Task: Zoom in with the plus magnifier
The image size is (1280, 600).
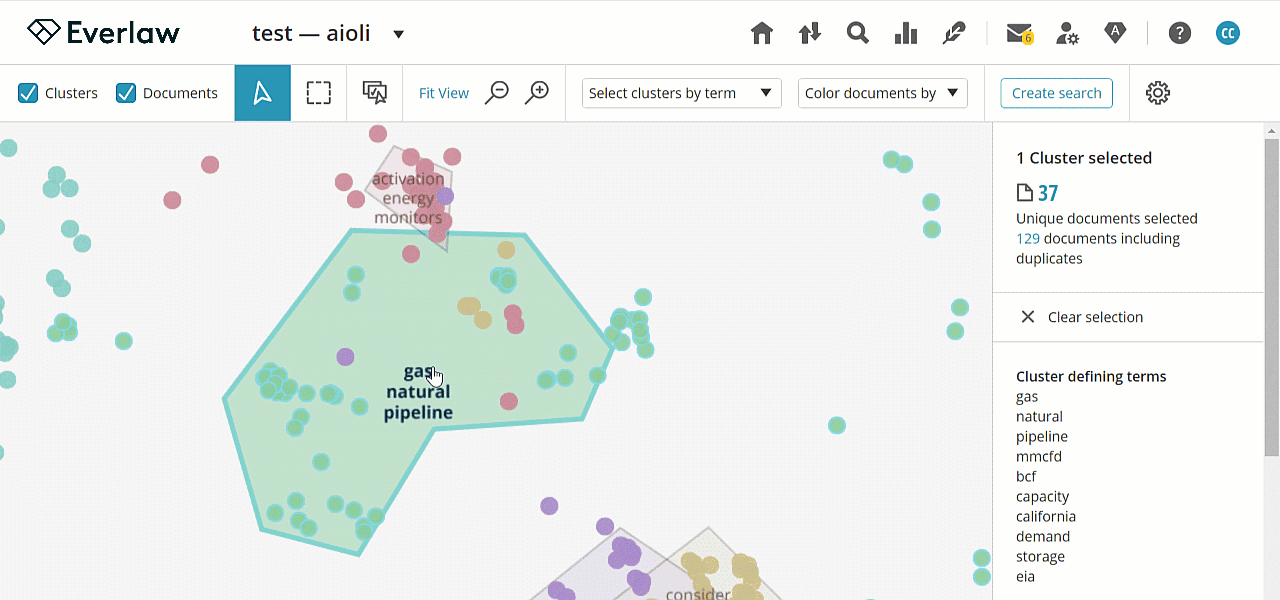Action: click(538, 93)
